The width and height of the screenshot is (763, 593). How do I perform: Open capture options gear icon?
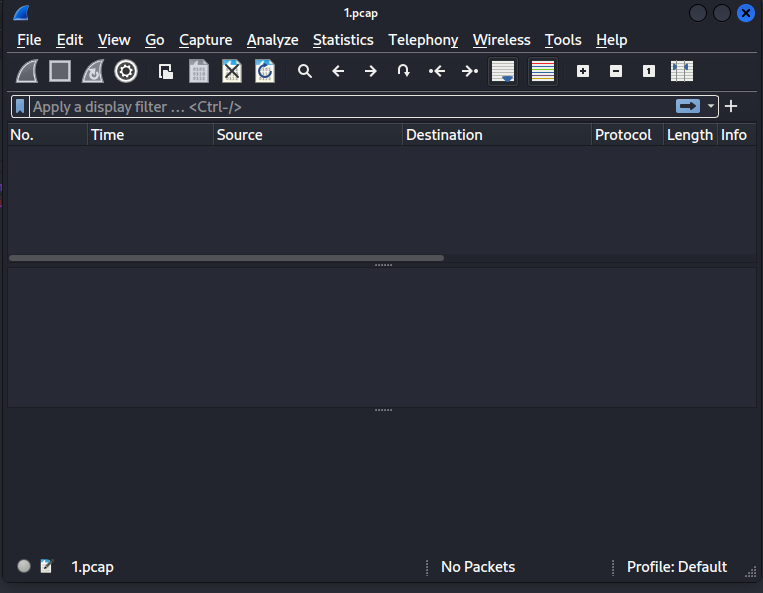[126, 71]
